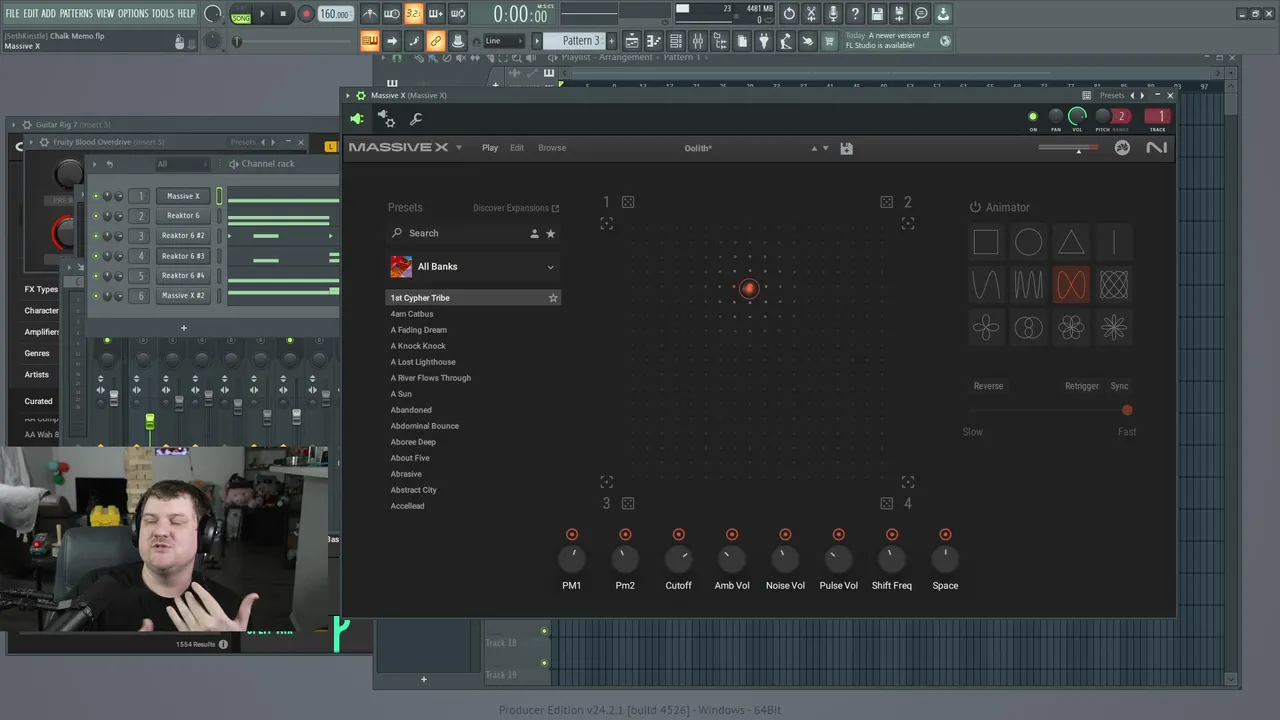Click the microphone audio recording icon
This screenshot has width=1280, height=720.
coord(833,14)
